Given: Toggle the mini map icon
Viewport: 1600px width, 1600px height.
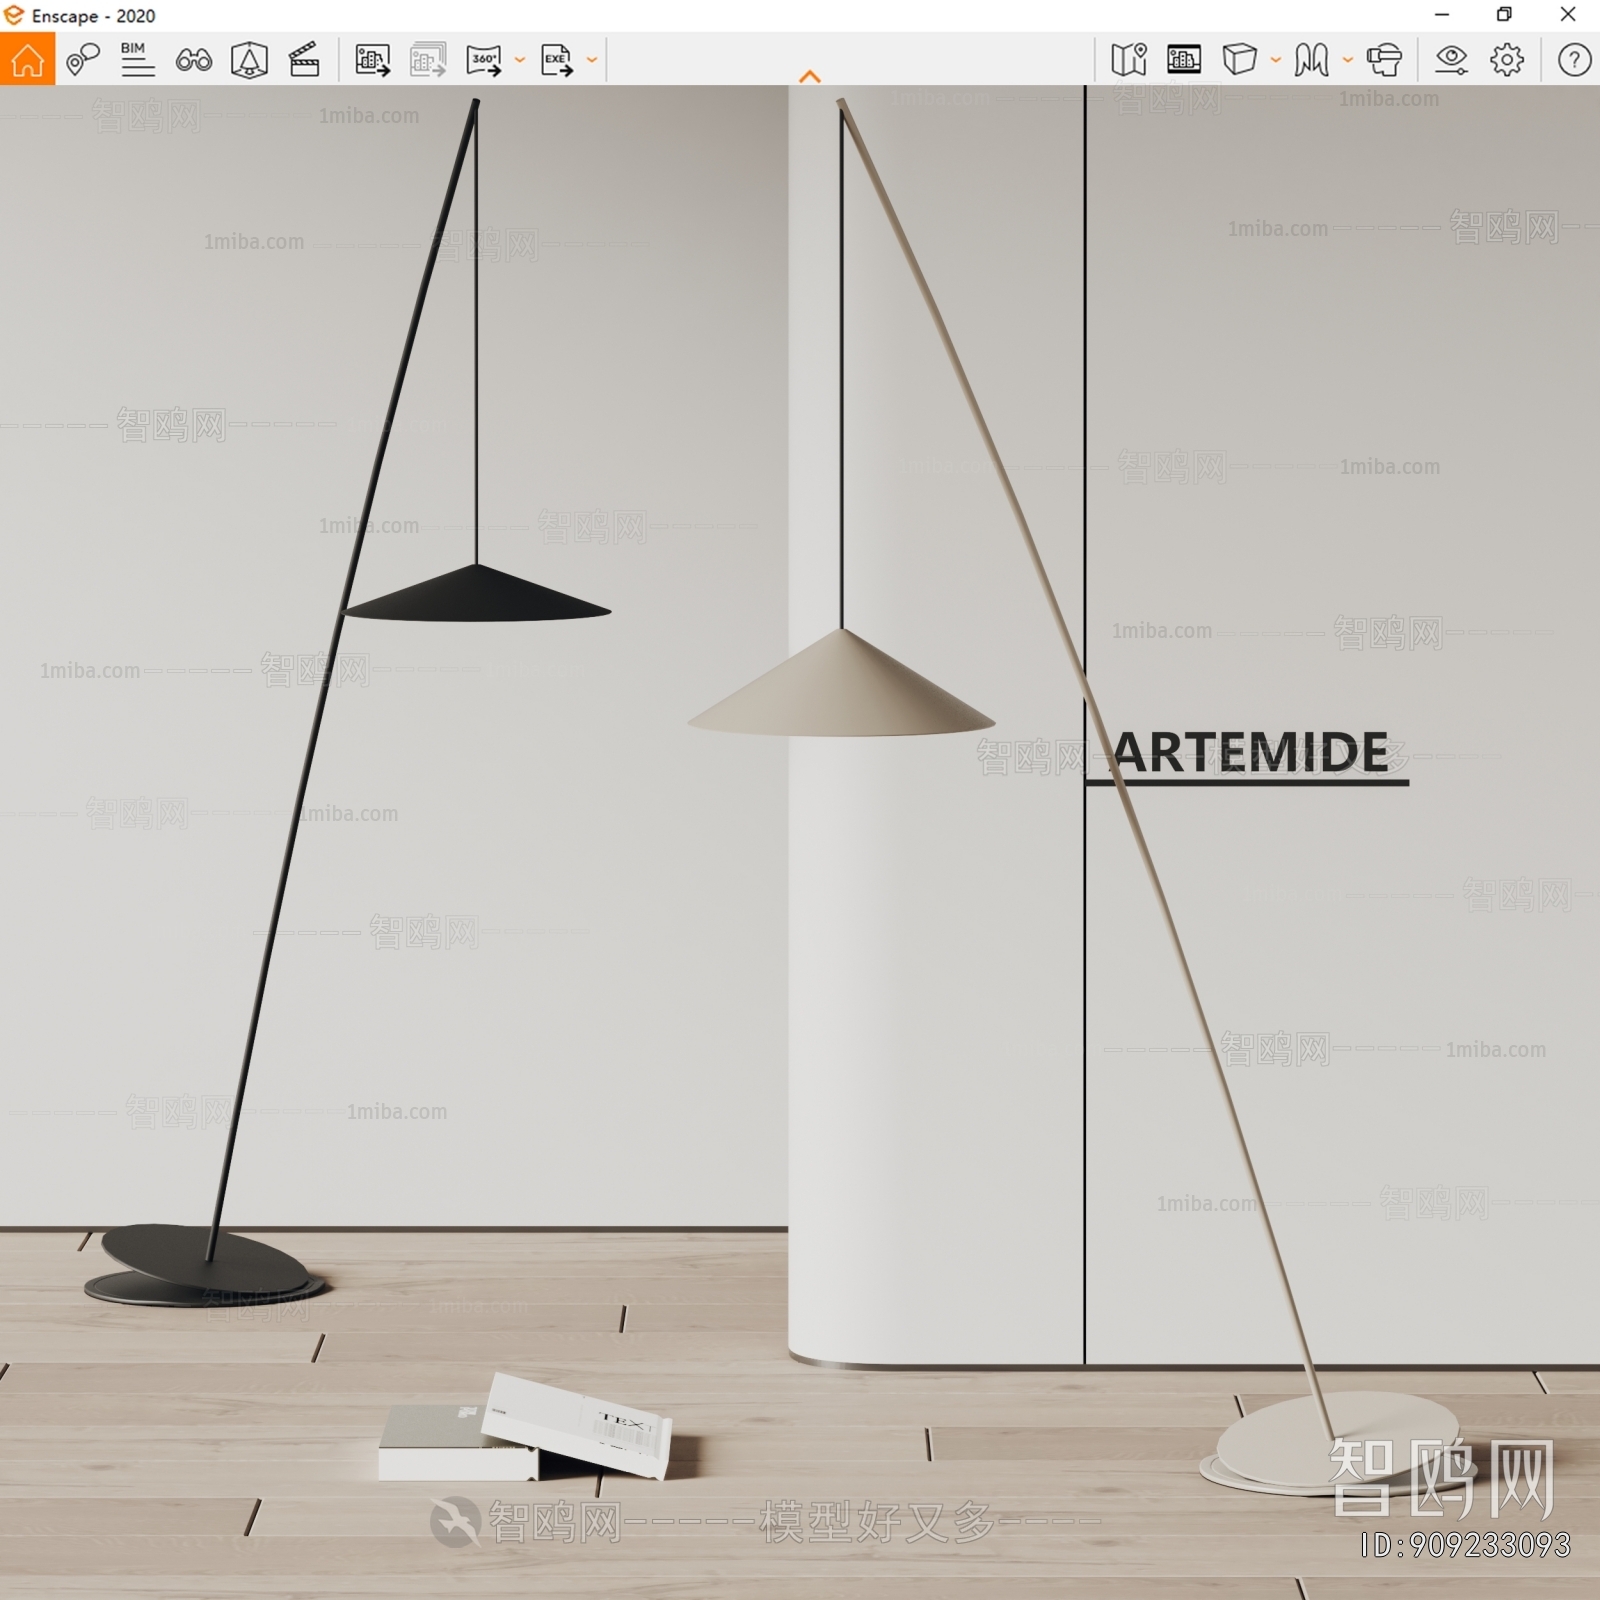Looking at the screenshot, I should [x=1129, y=60].
